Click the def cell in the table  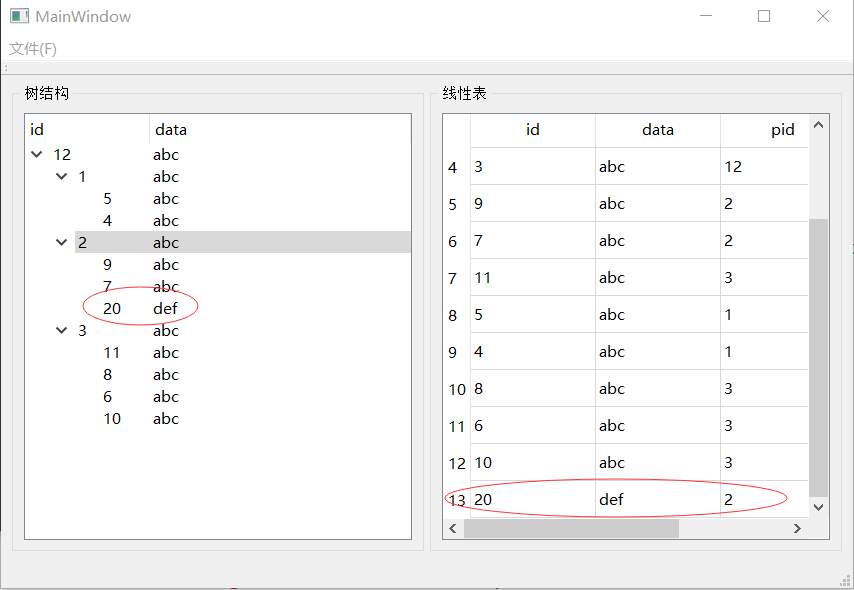pyautogui.click(x=658, y=500)
